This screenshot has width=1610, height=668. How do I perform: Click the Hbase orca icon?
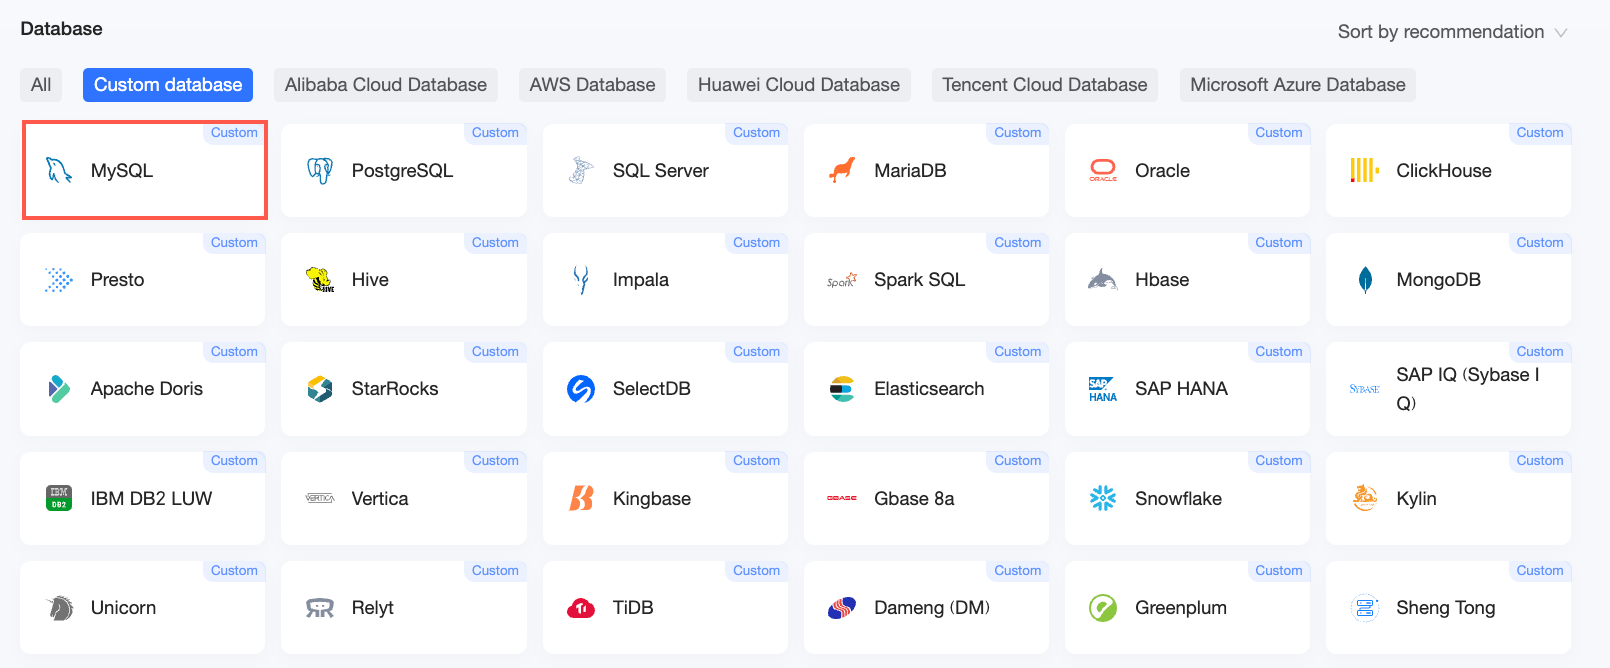pyautogui.click(x=1103, y=280)
